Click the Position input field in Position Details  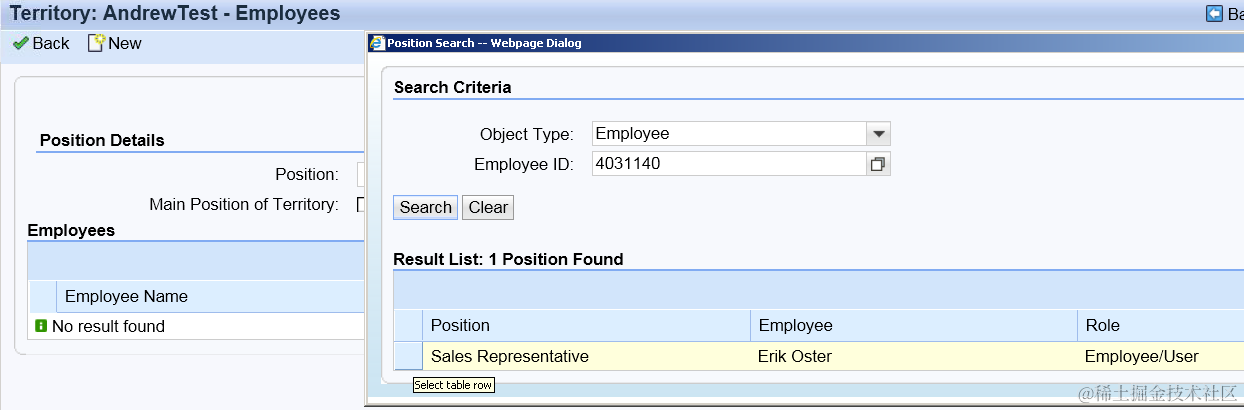coord(361,174)
